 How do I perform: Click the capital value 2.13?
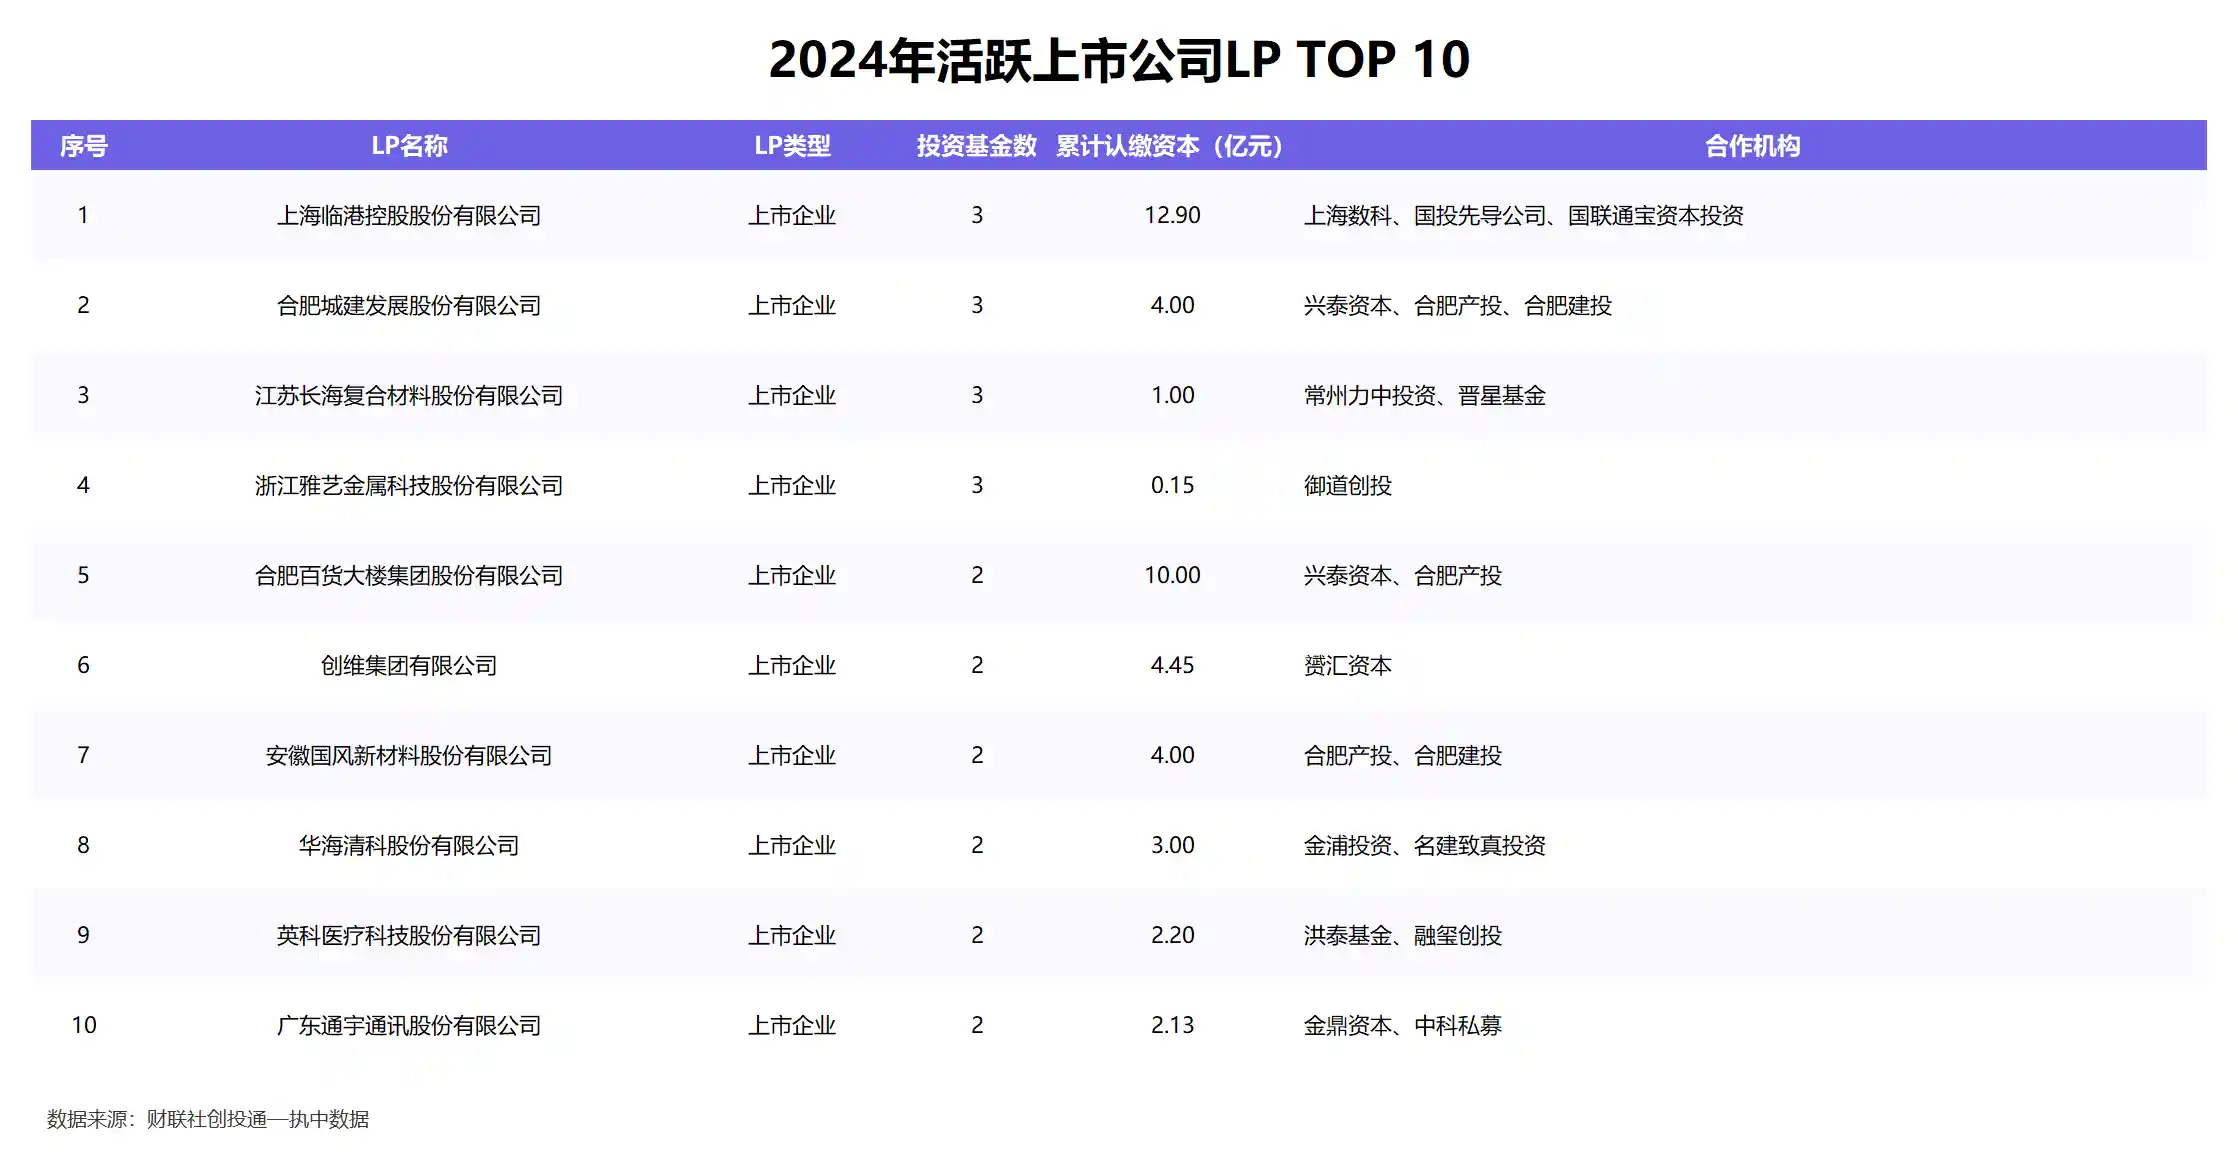click(x=1172, y=1025)
